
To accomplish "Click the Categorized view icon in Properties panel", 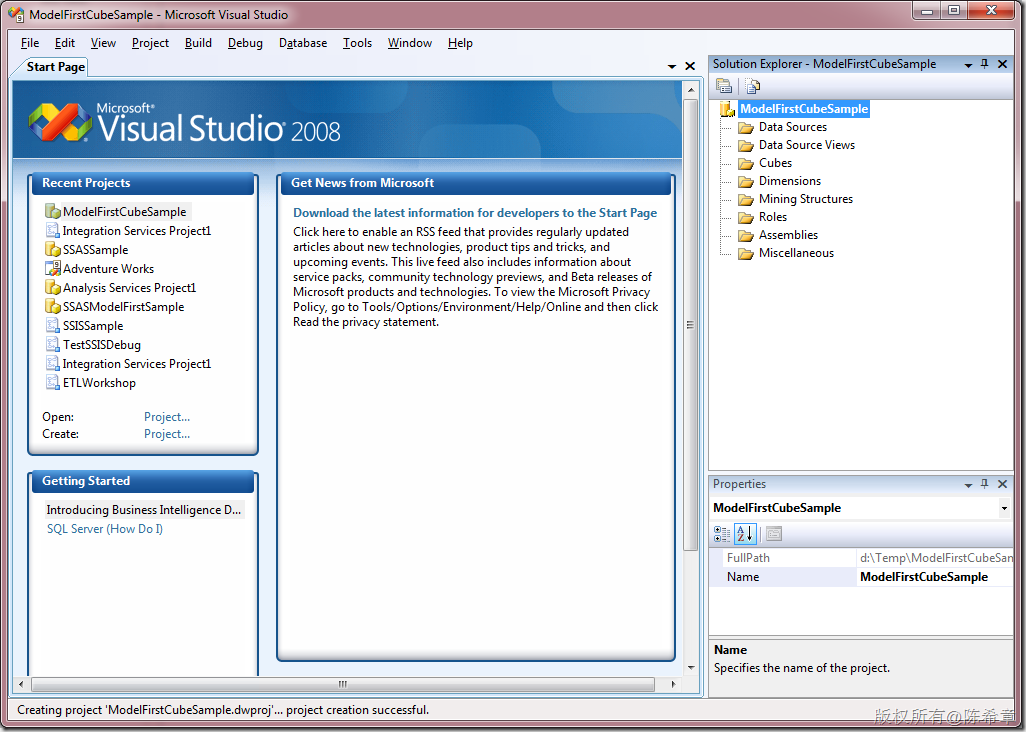I will point(722,534).
